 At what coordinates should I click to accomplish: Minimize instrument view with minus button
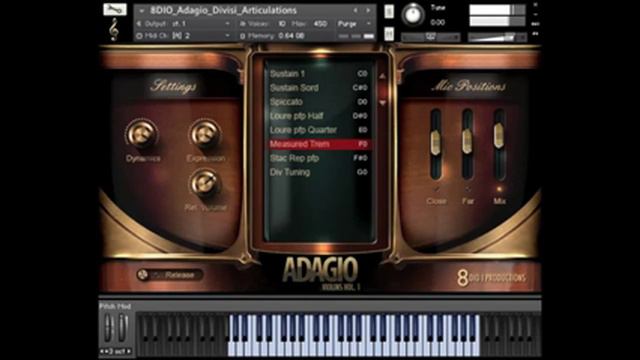535,14
